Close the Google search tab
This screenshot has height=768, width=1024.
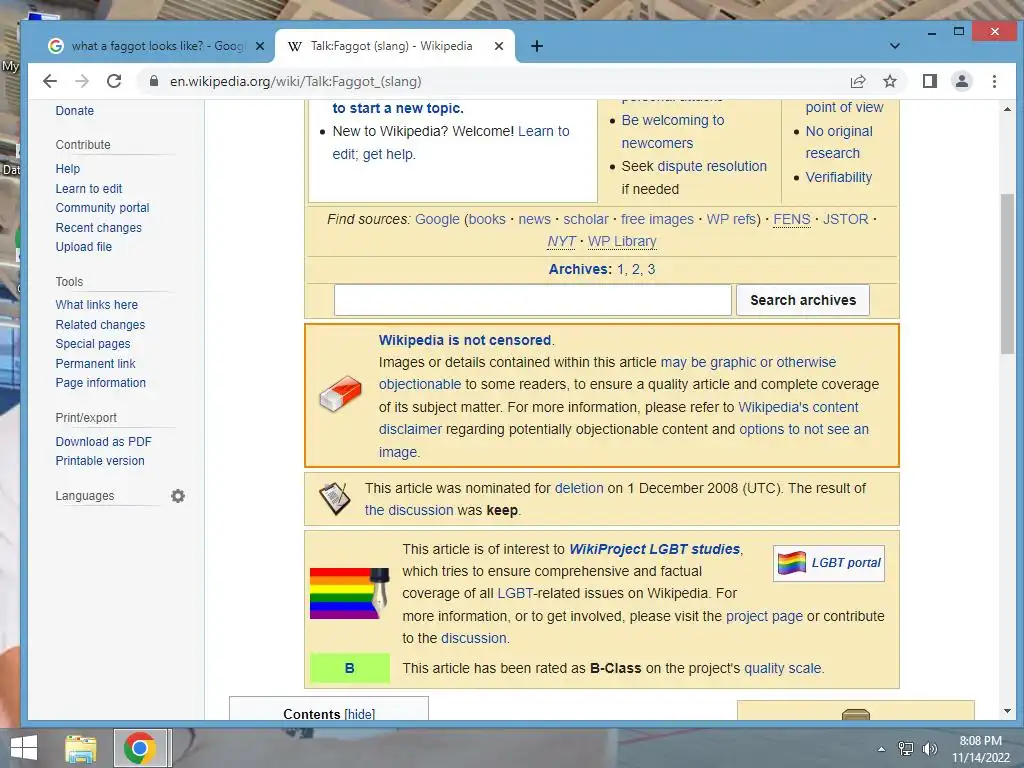259,46
